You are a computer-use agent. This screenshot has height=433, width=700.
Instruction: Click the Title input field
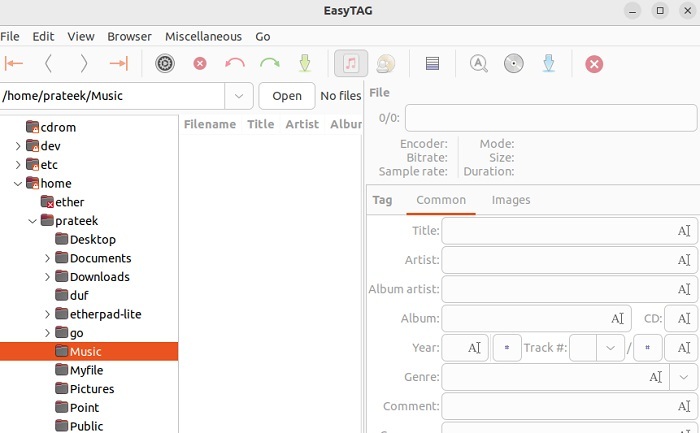569,231
